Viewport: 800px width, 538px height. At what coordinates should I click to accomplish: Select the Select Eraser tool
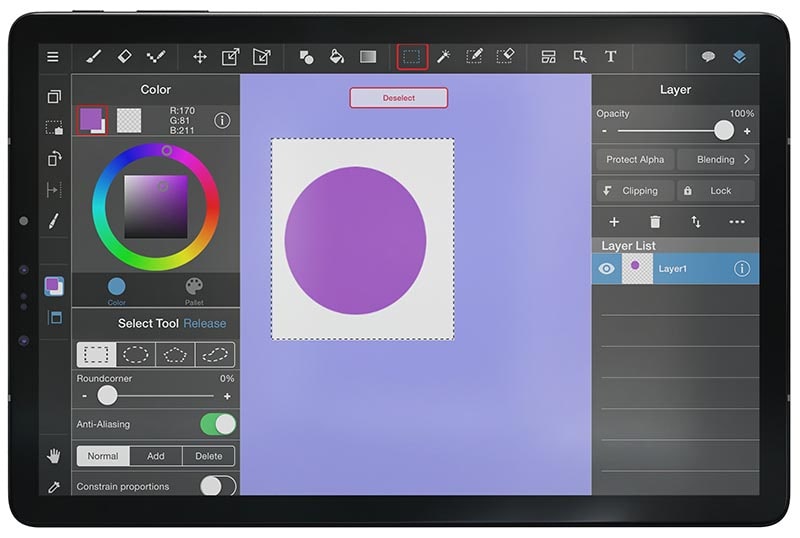[x=506, y=57]
